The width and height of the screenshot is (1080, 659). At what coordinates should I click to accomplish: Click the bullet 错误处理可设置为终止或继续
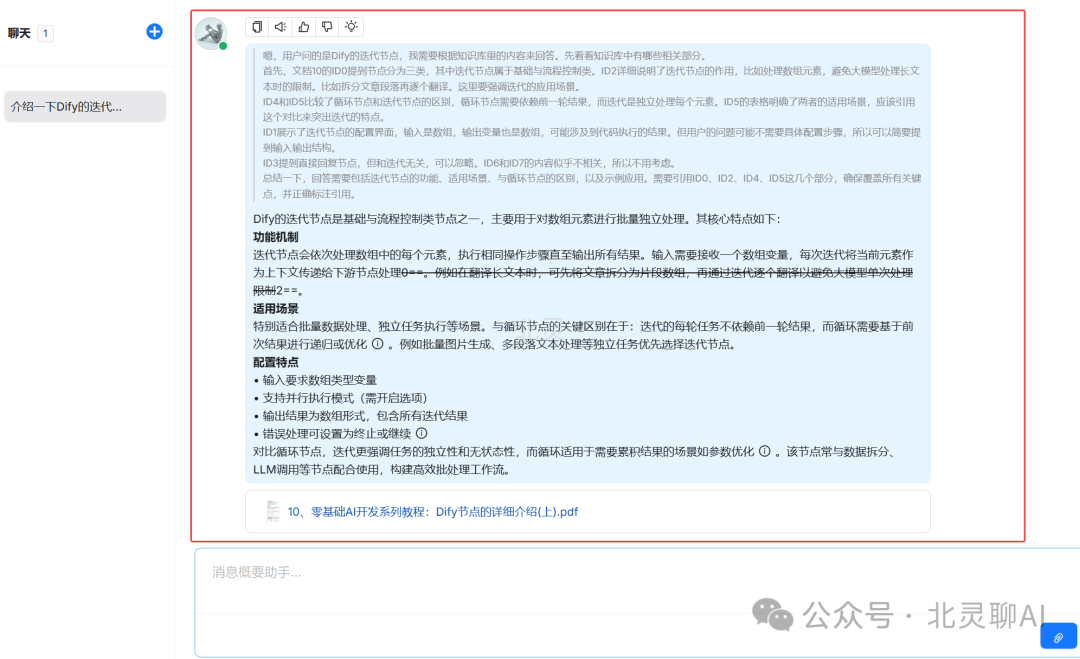[336, 434]
